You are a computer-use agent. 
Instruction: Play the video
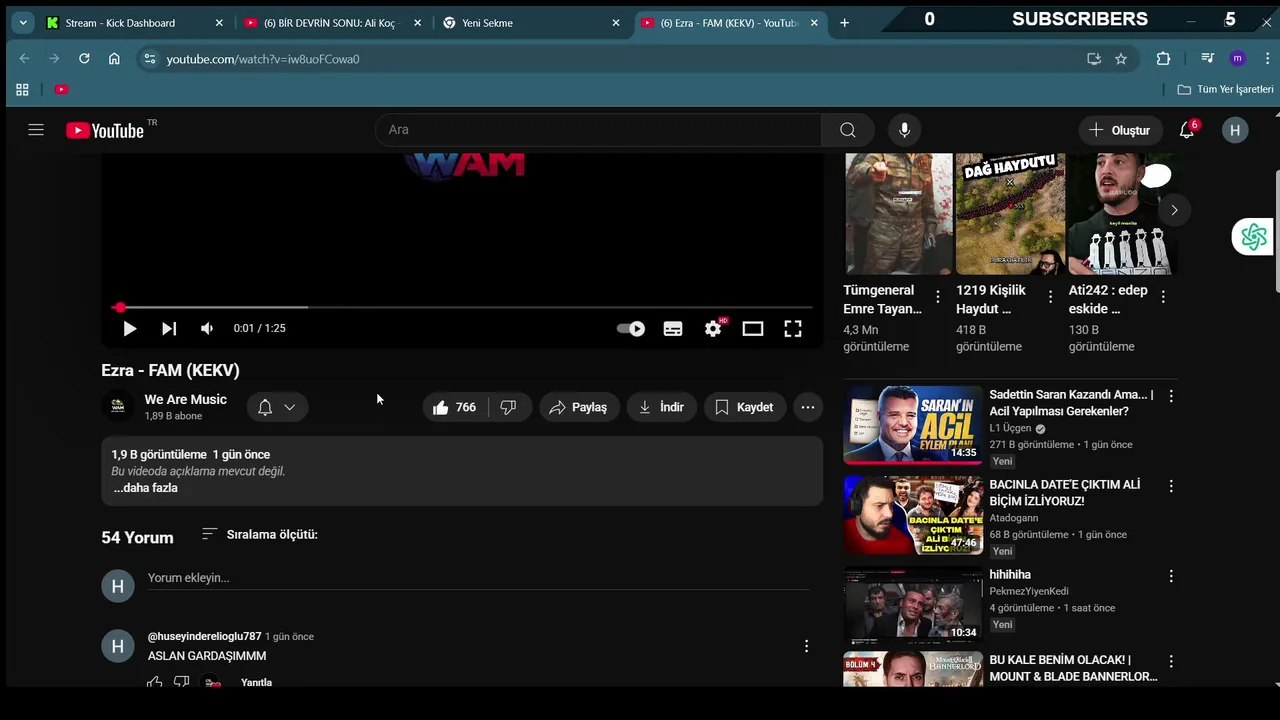point(129,328)
